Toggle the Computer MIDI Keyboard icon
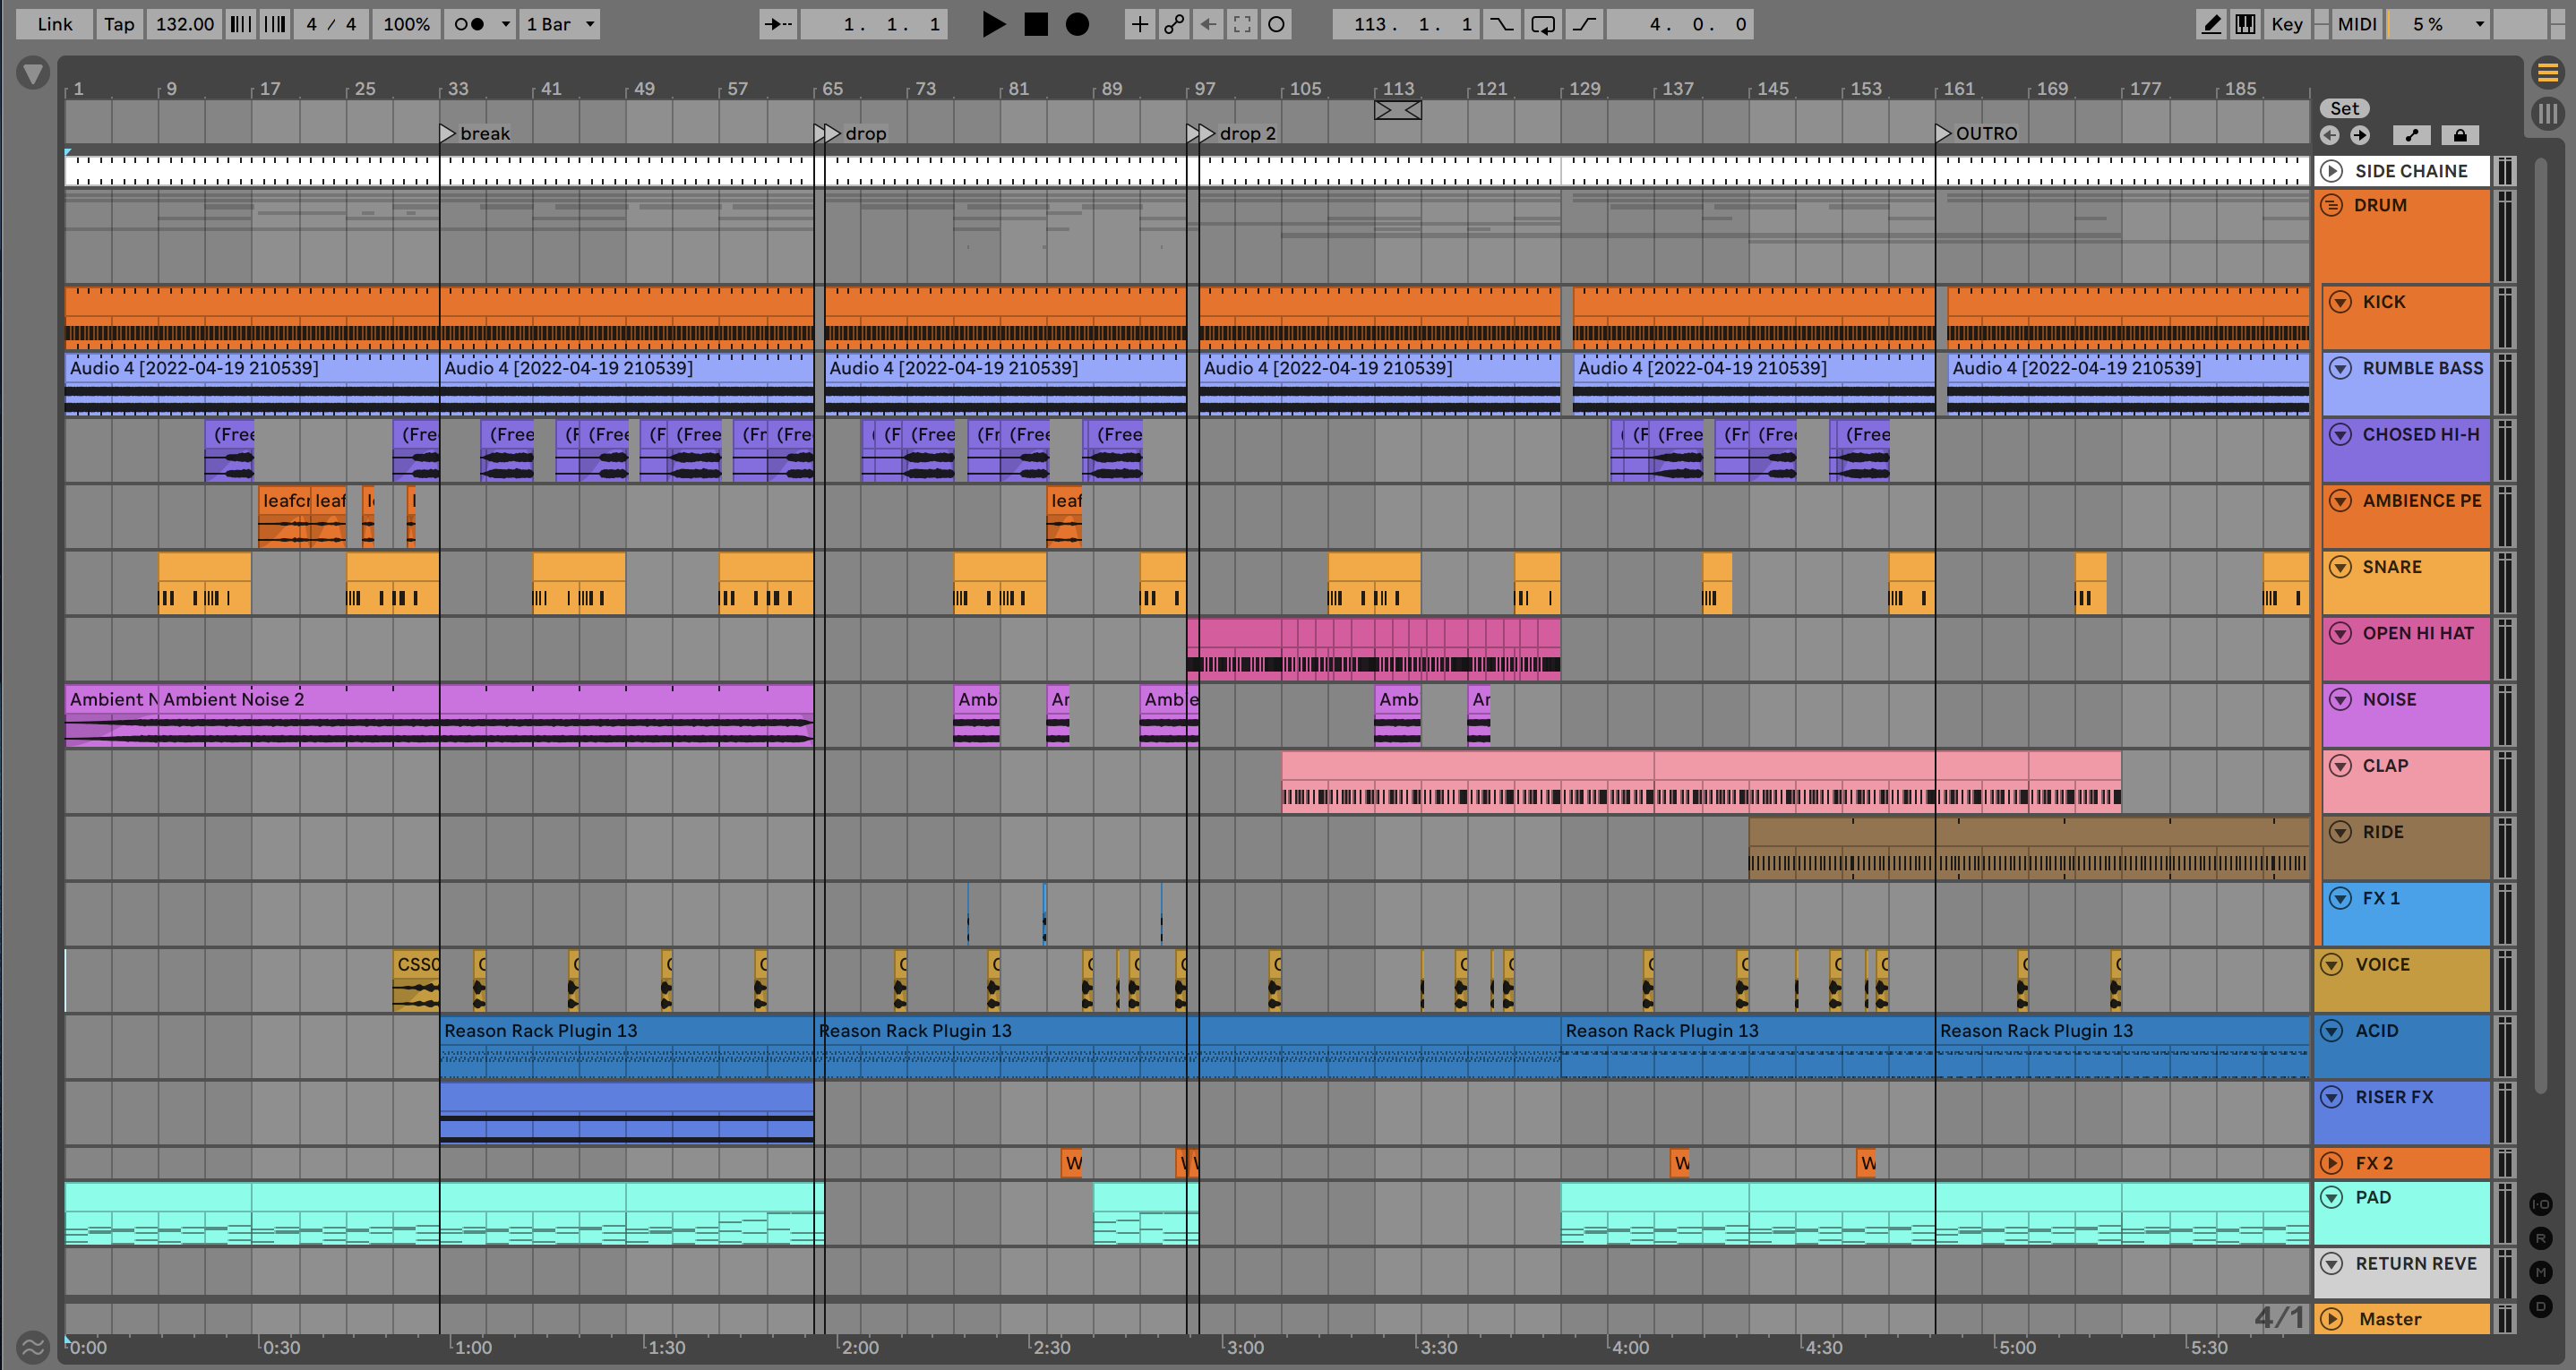 coord(2245,24)
